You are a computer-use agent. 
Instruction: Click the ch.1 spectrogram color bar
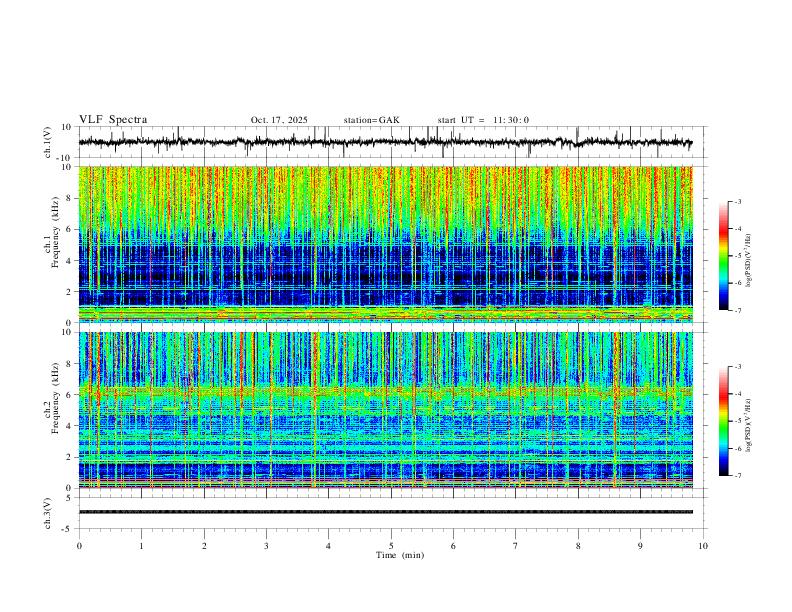[x=723, y=256]
